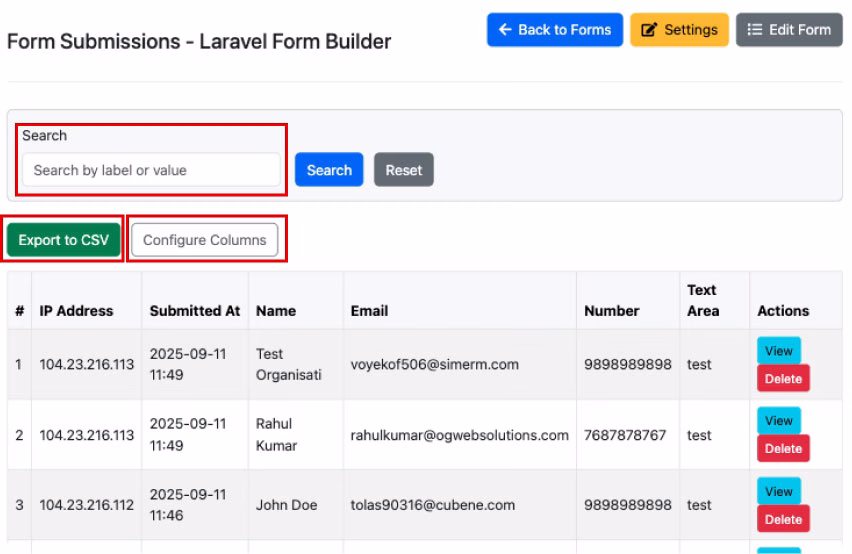
Task: Select email rahulkumar@ogwebsolutions.com
Action: click(460, 435)
